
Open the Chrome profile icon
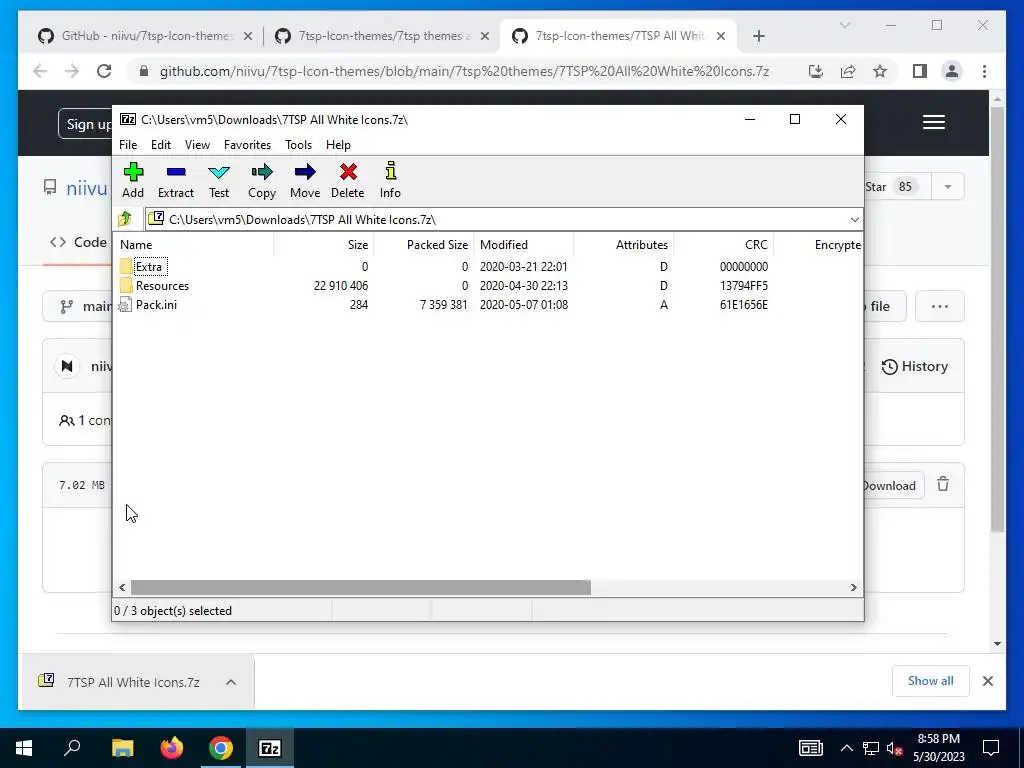[952, 71]
